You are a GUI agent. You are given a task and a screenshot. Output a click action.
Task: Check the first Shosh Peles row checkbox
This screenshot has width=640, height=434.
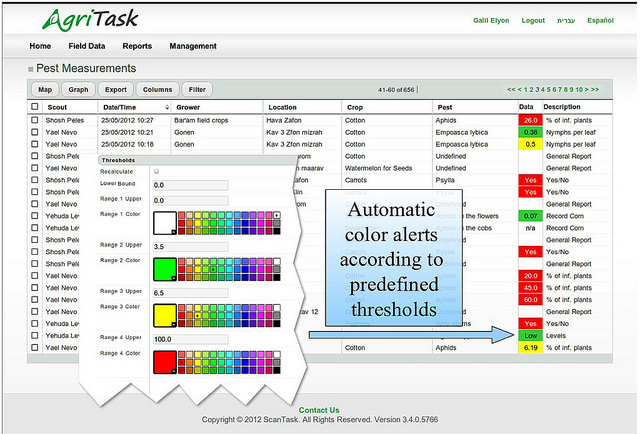click(x=35, y=120)
